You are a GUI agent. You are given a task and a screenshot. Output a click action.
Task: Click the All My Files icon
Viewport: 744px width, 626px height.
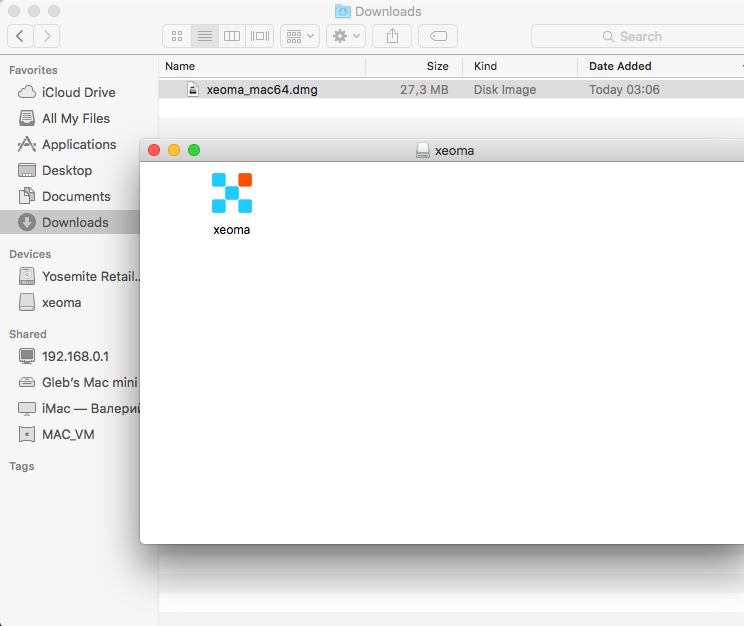click(27, 118)
